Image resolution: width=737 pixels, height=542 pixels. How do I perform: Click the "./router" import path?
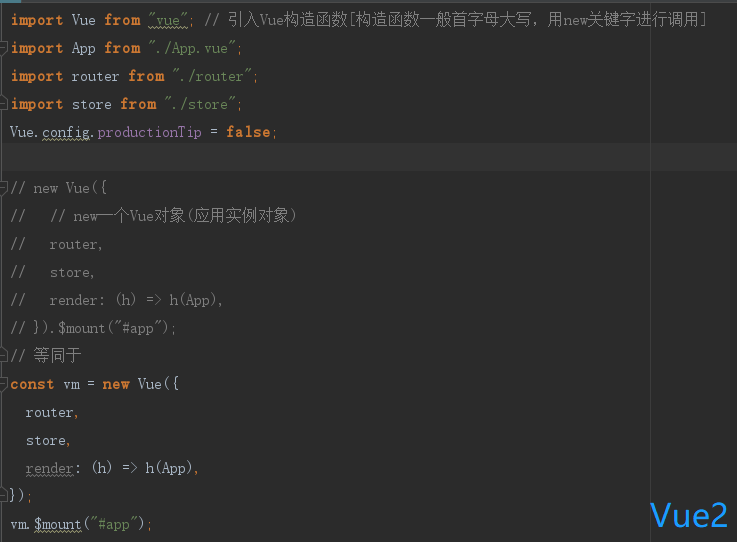click(x=215, y=76)
